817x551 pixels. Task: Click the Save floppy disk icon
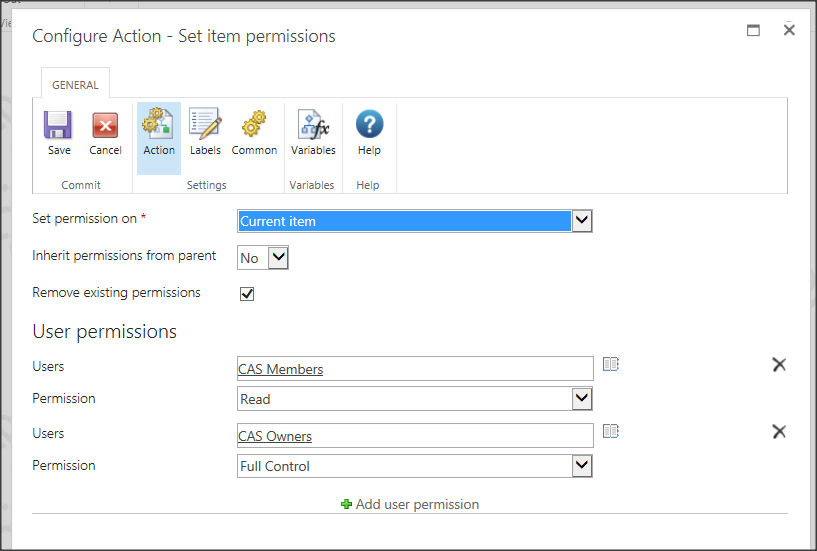58,125
